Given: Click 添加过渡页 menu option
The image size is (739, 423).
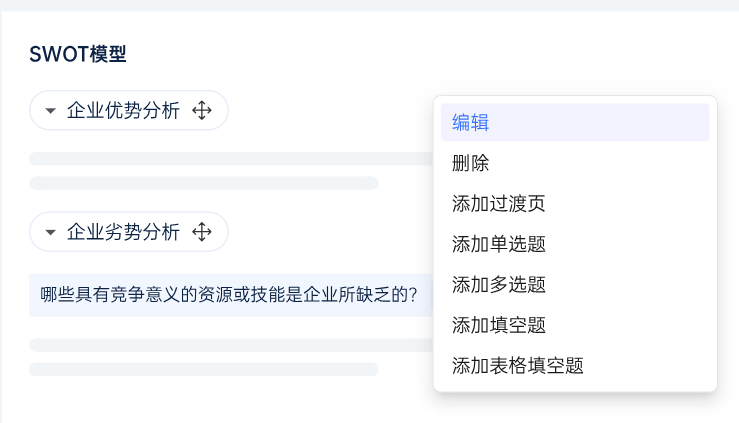Looking at the screenshot, I should tap(498, 204).
